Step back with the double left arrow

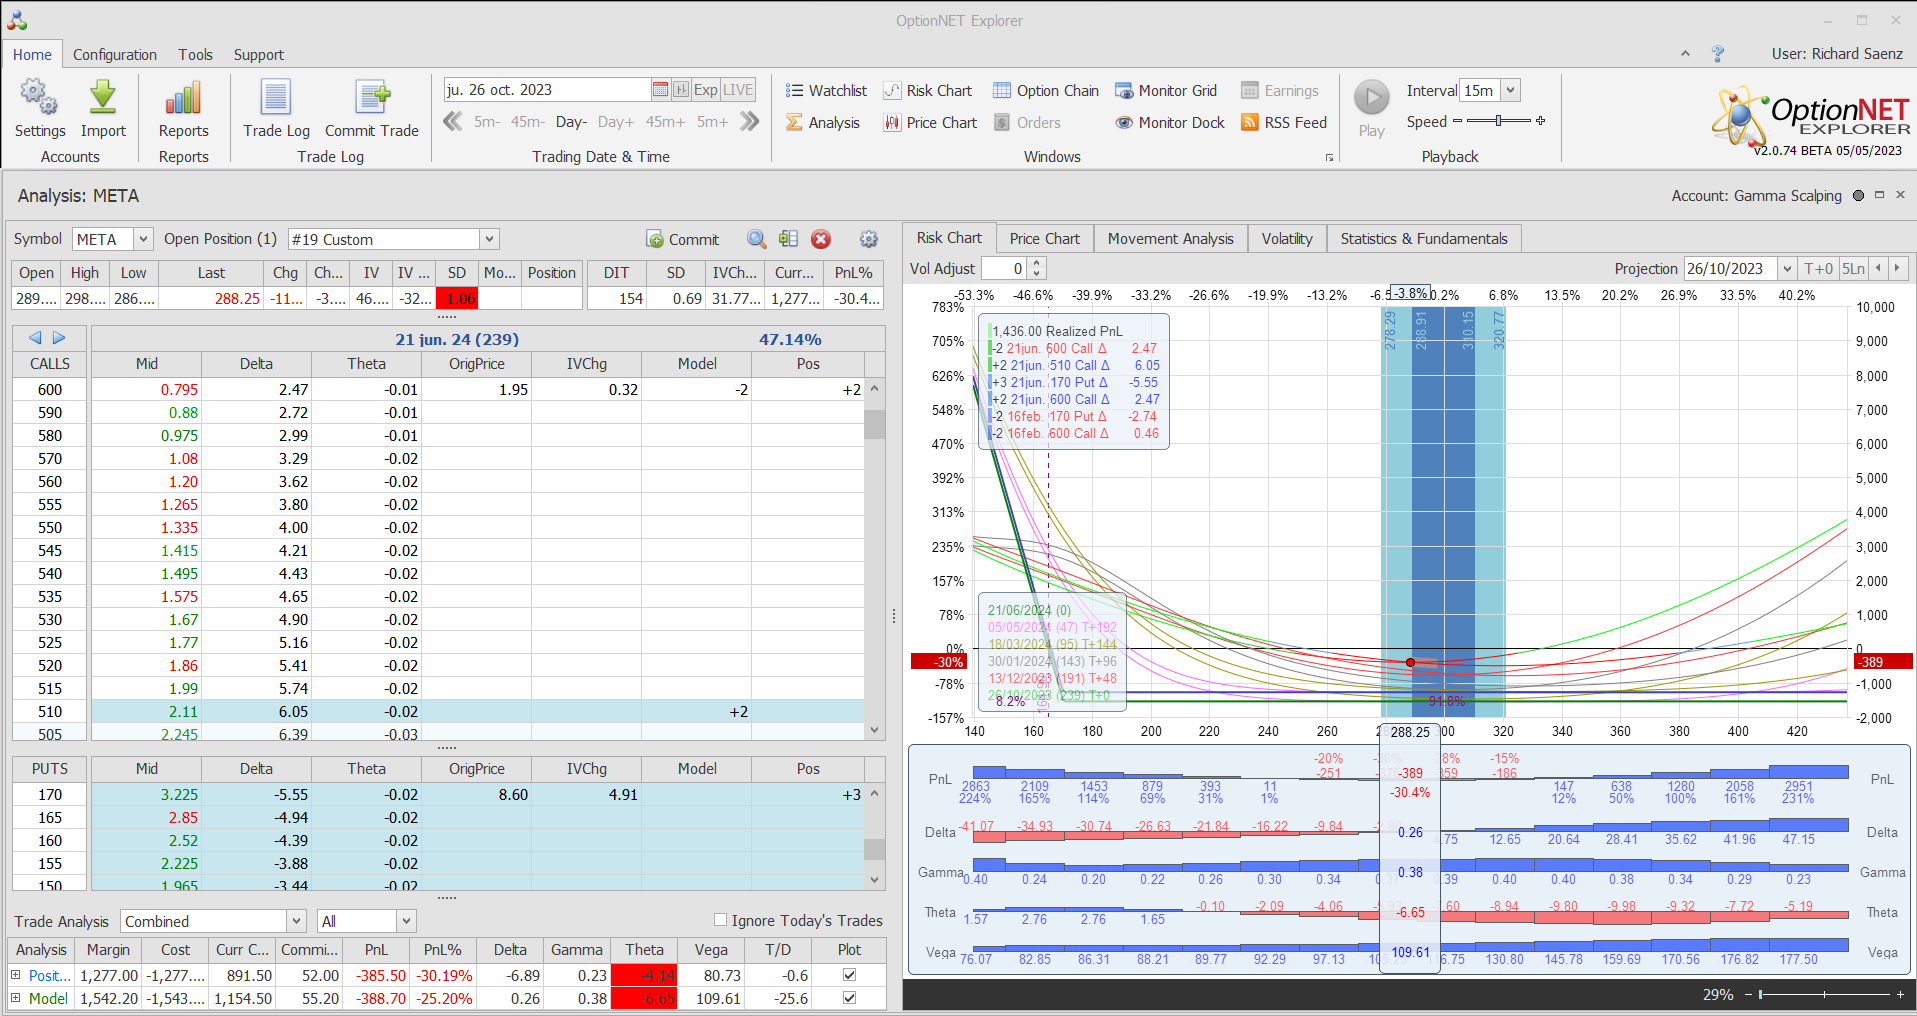tap(453, 121)
